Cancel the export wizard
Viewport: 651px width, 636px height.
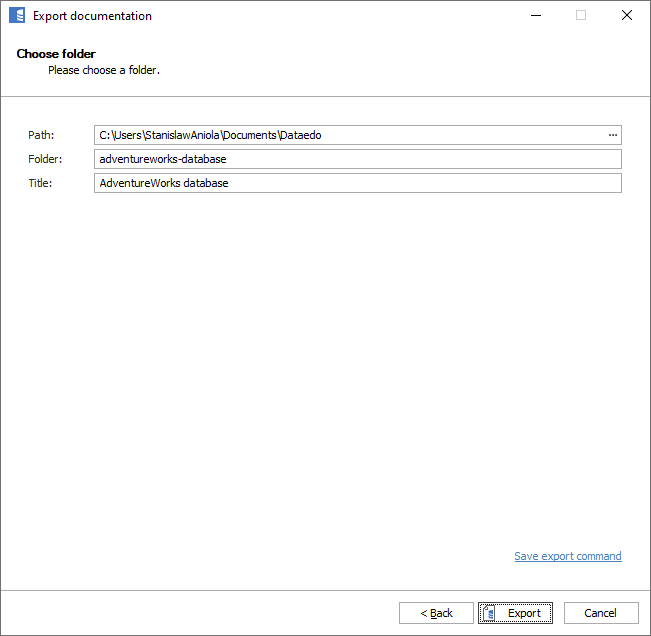(x=600, y=613)
